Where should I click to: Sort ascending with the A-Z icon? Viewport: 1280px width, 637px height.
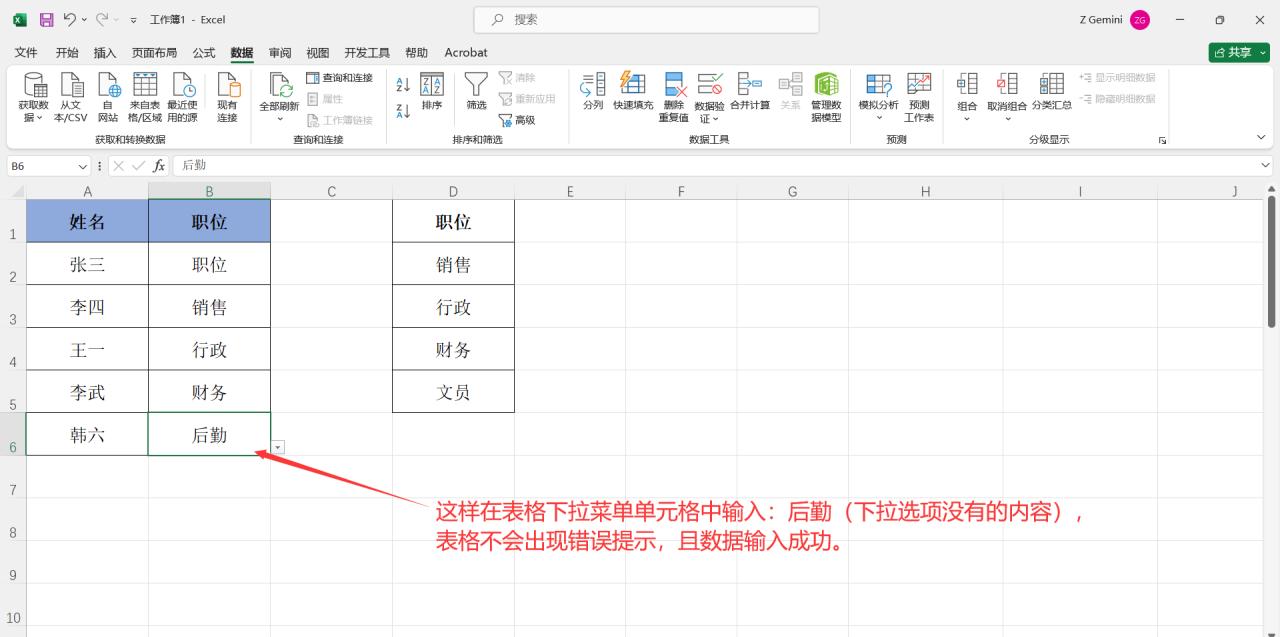coord(404,86)
